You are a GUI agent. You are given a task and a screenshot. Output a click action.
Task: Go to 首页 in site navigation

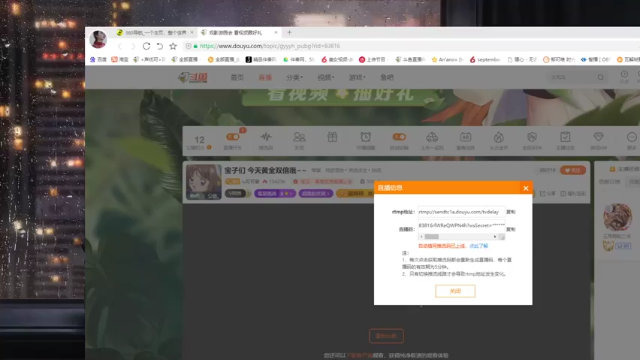(237, 77)
